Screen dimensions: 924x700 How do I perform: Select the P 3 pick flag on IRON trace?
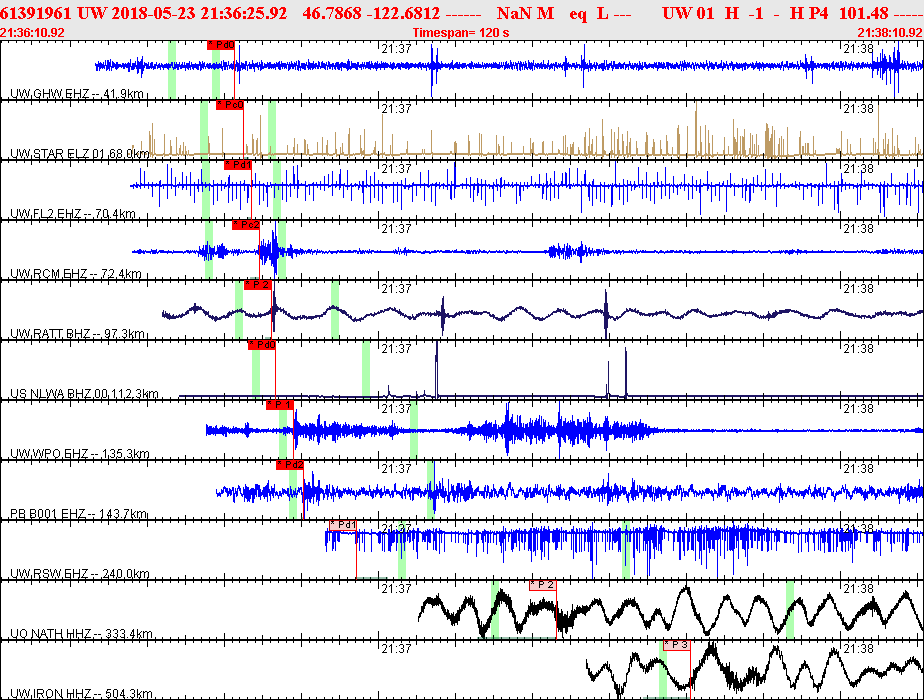click(676, 646)
